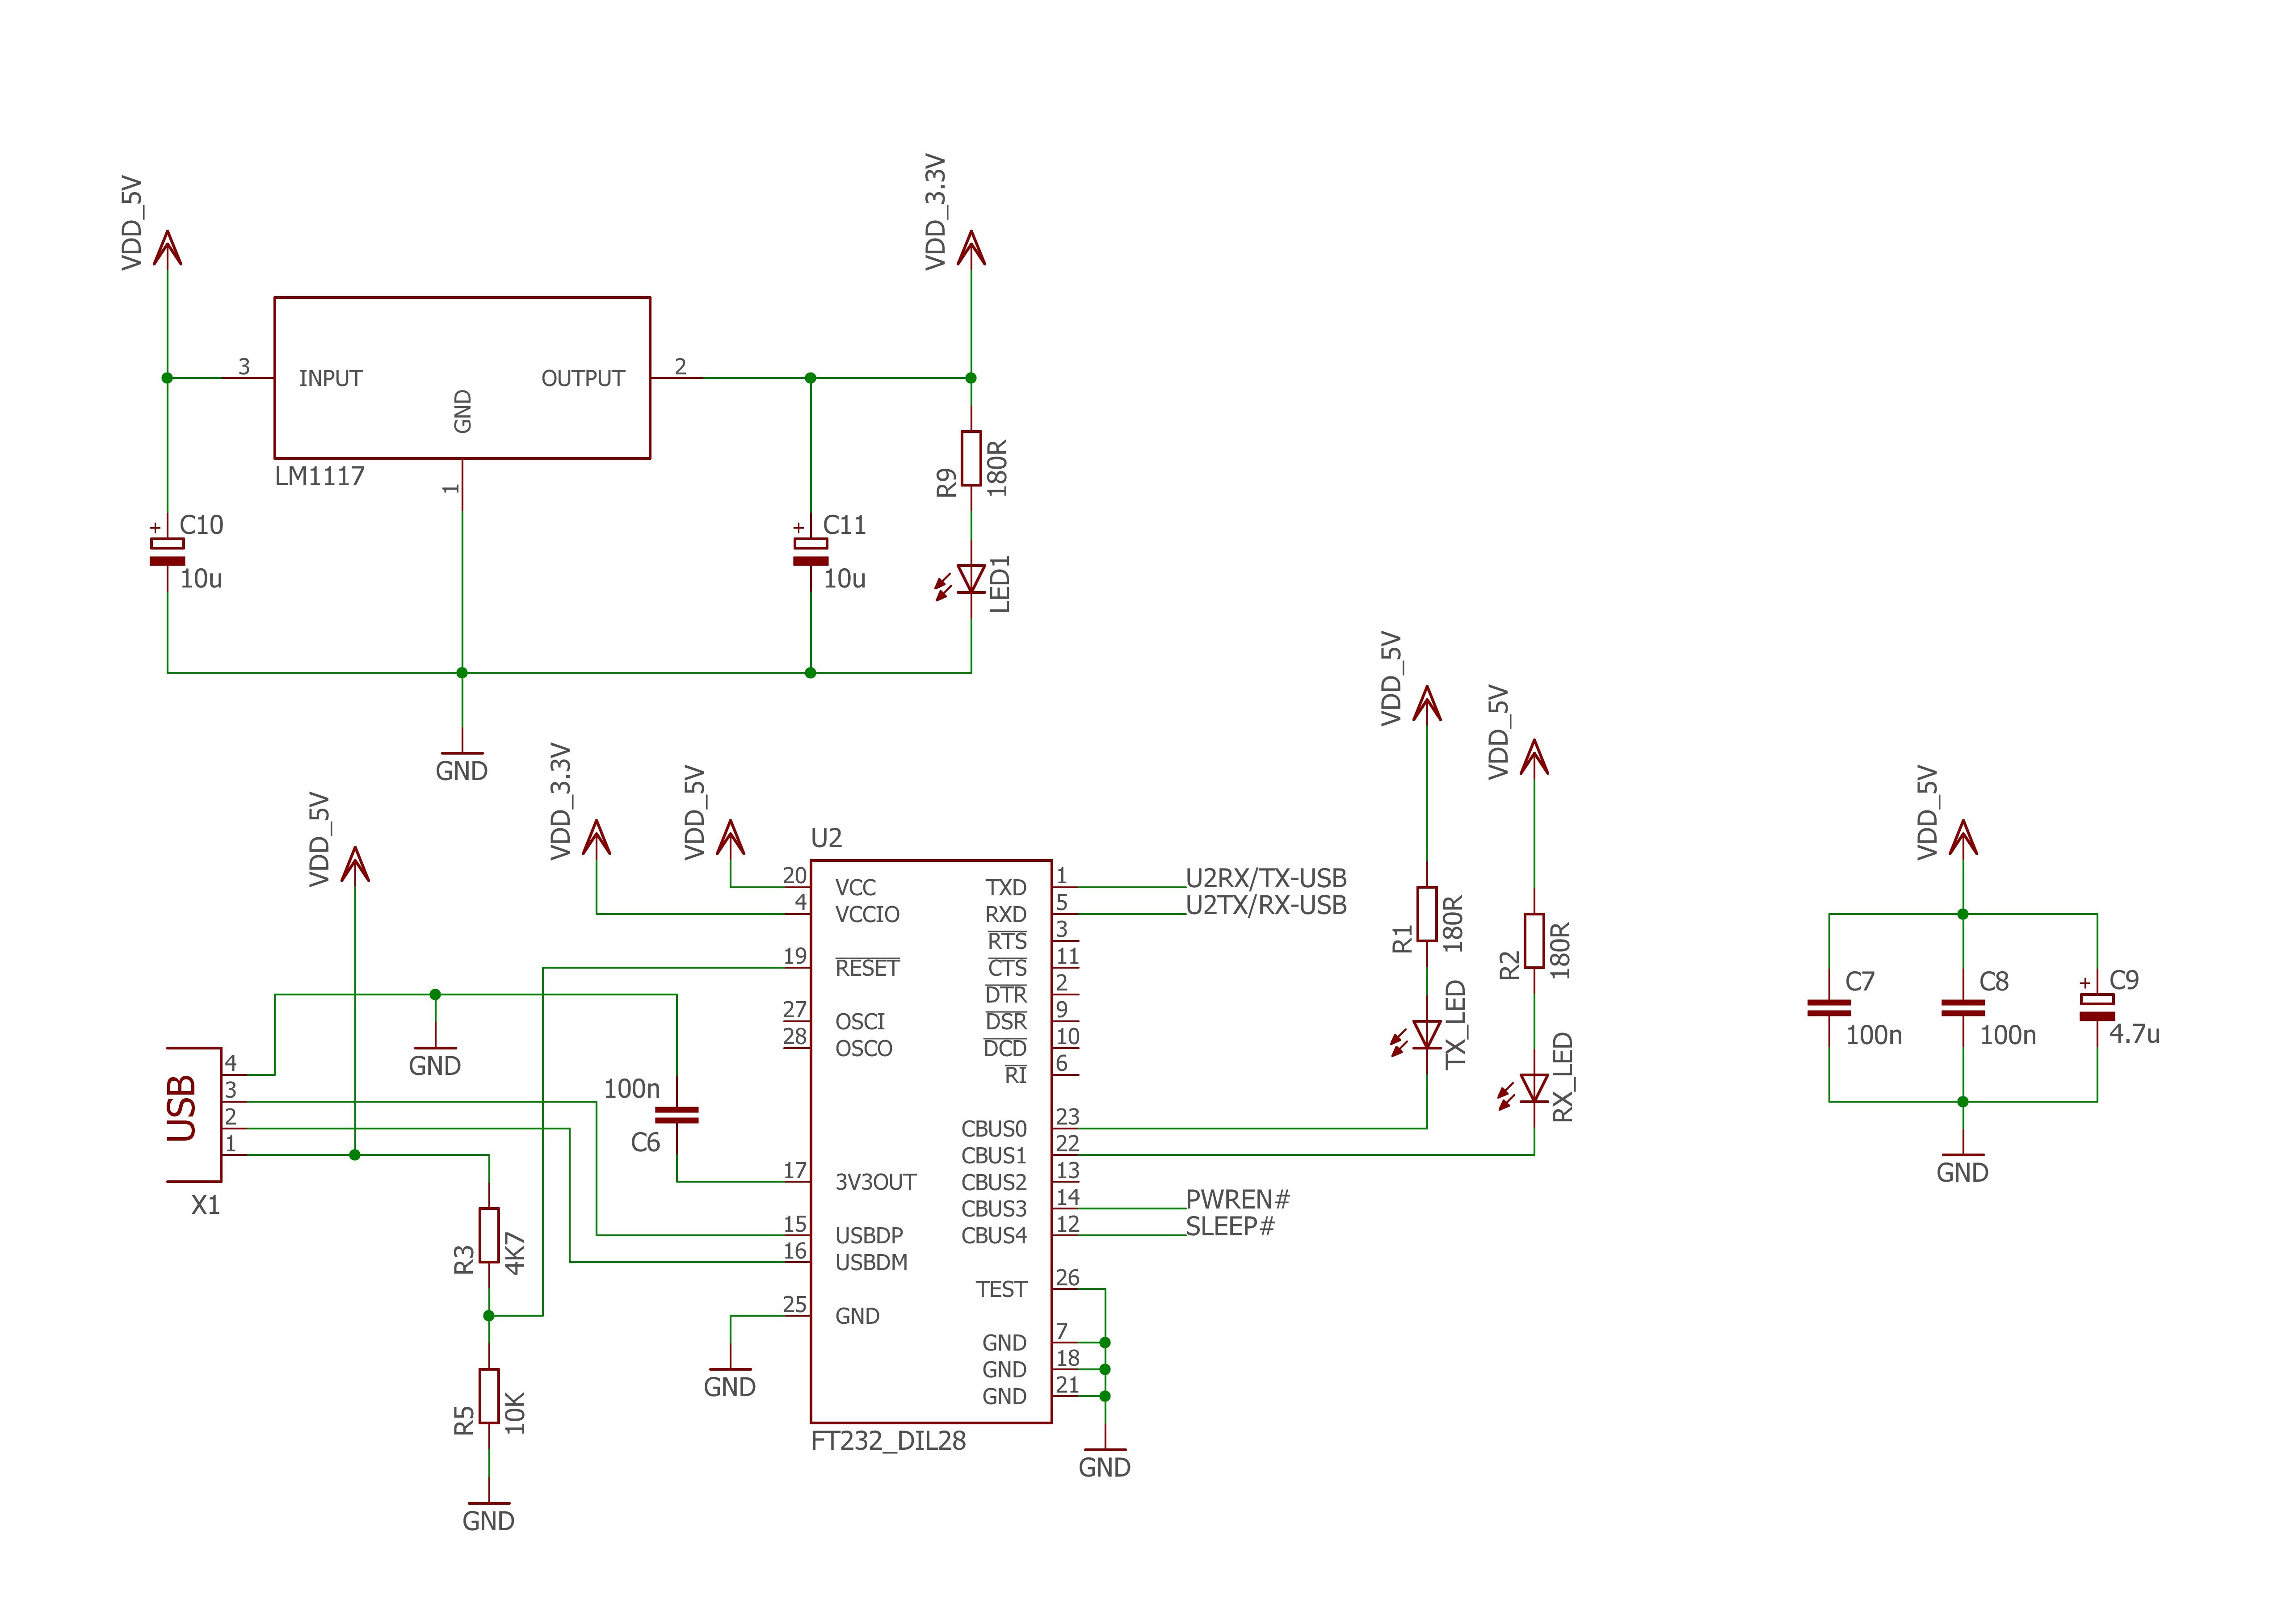Click the C6 capacitor symbol
The height and width of the screenshot is (1624, 2282).
pyautogui.click(x=677, y=1115)
